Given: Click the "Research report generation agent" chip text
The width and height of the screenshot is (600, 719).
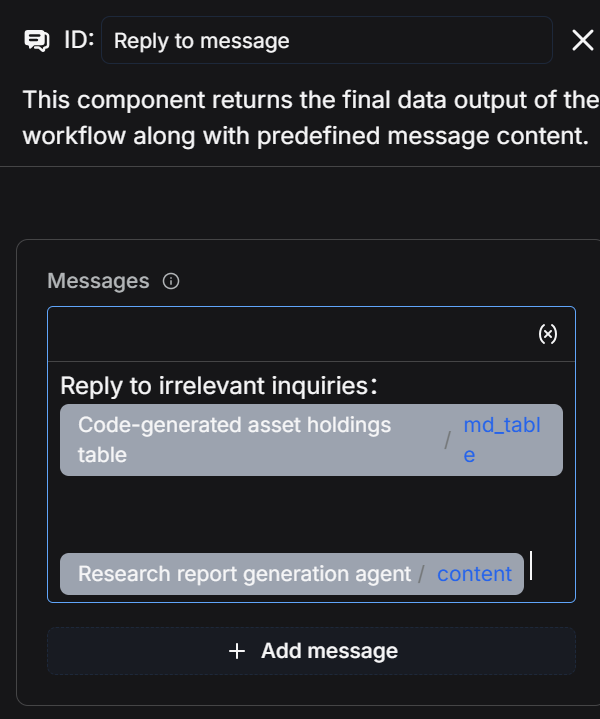Looking at the screenshot, I should [244, 574].
